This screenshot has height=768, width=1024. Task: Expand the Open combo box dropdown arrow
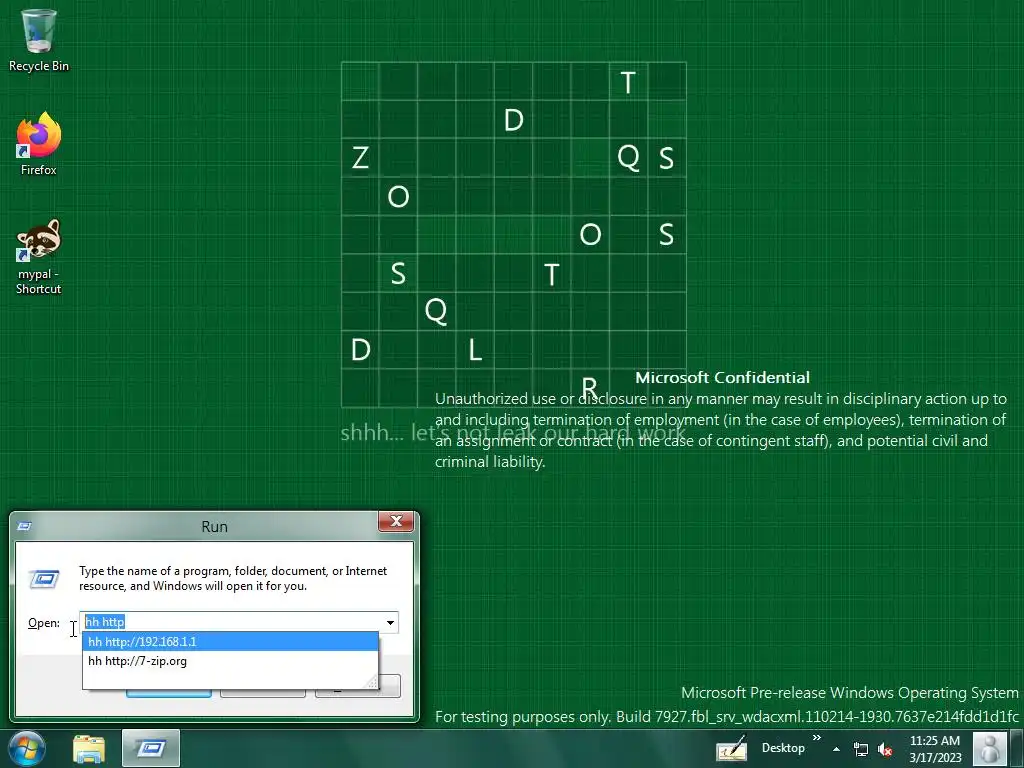[390, 622]
